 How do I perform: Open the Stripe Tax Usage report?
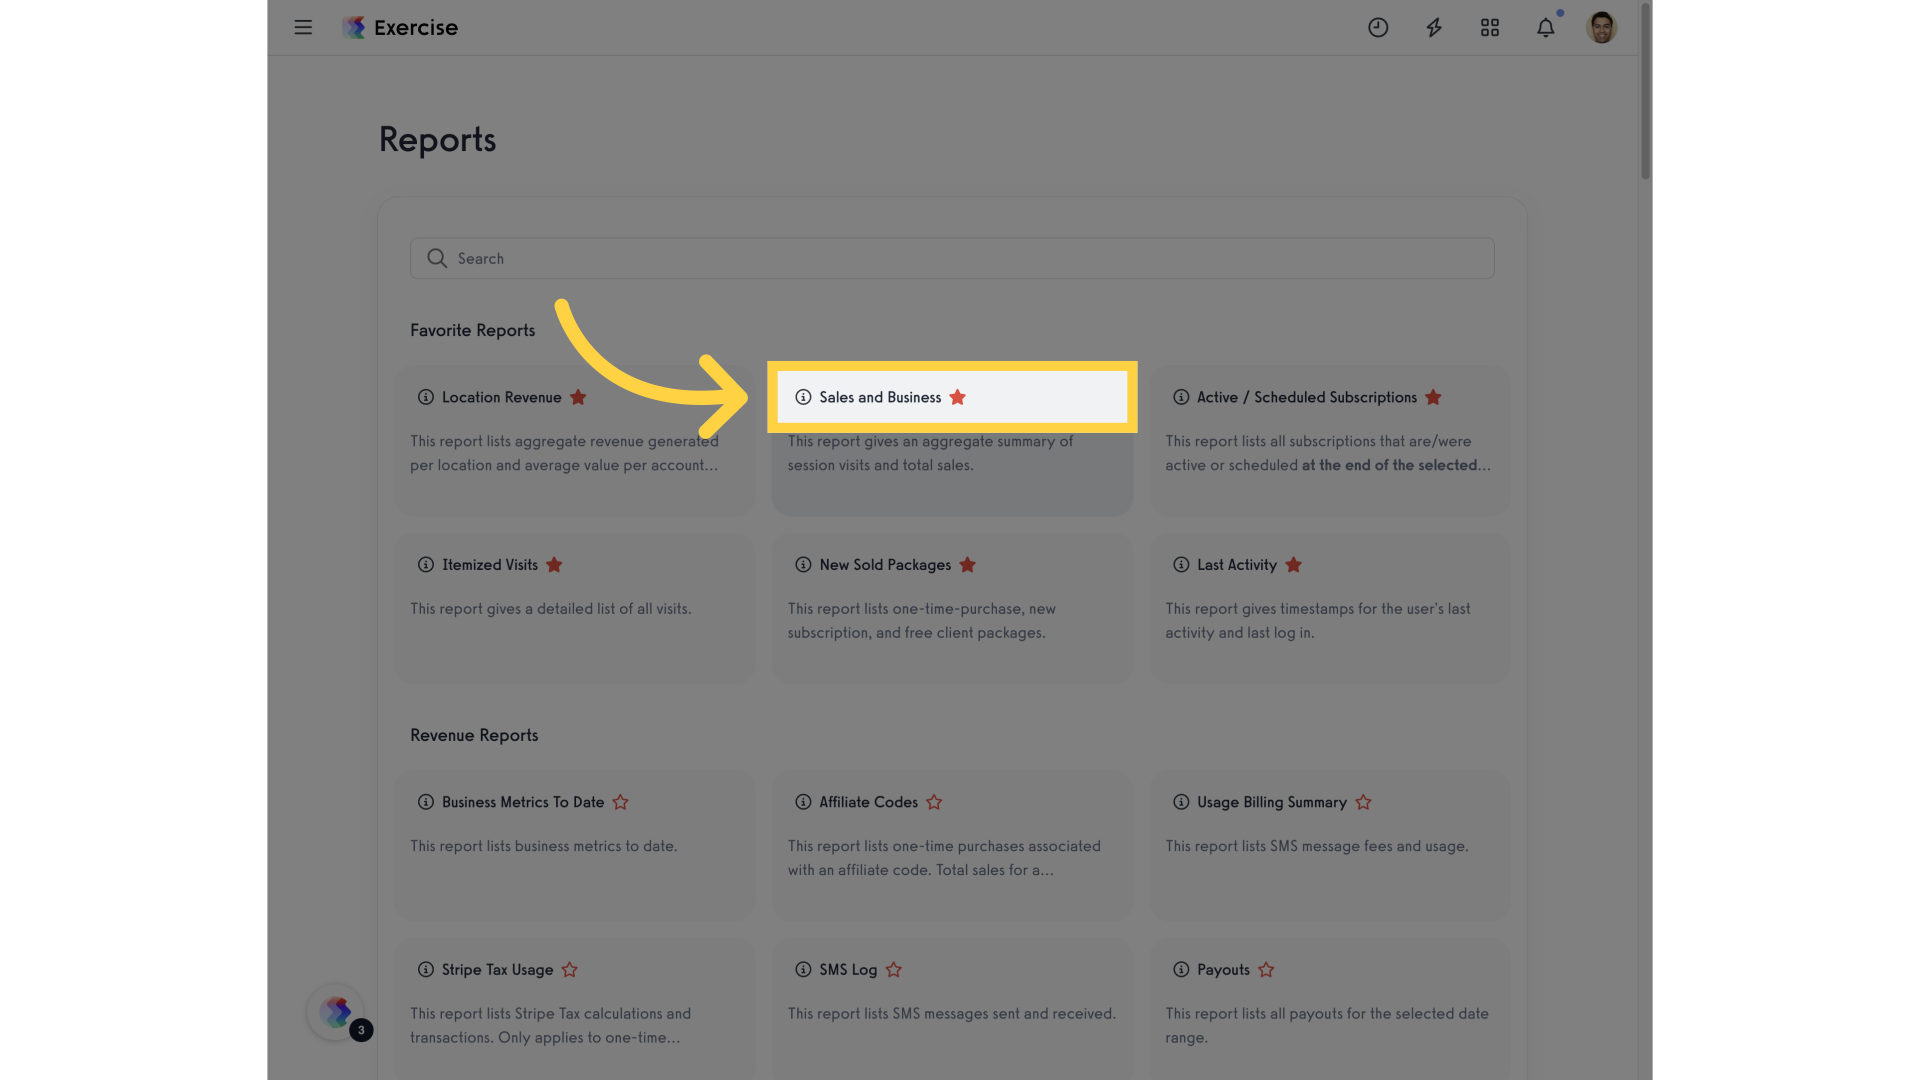point(497,970)
